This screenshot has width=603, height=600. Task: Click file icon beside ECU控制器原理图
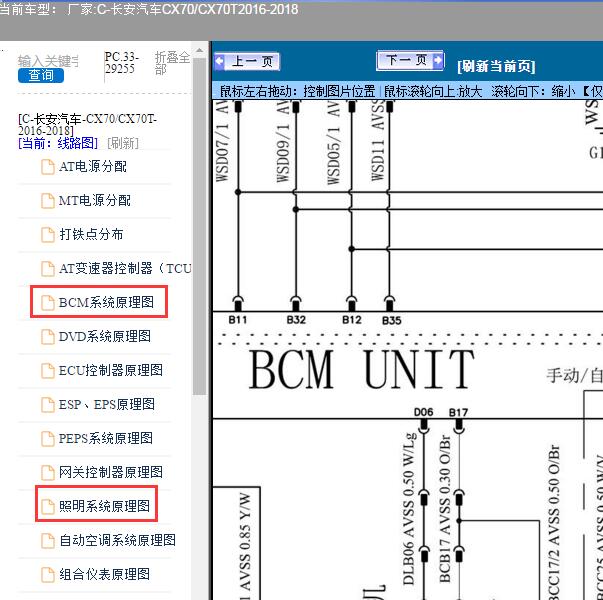(x=48, y=370)
